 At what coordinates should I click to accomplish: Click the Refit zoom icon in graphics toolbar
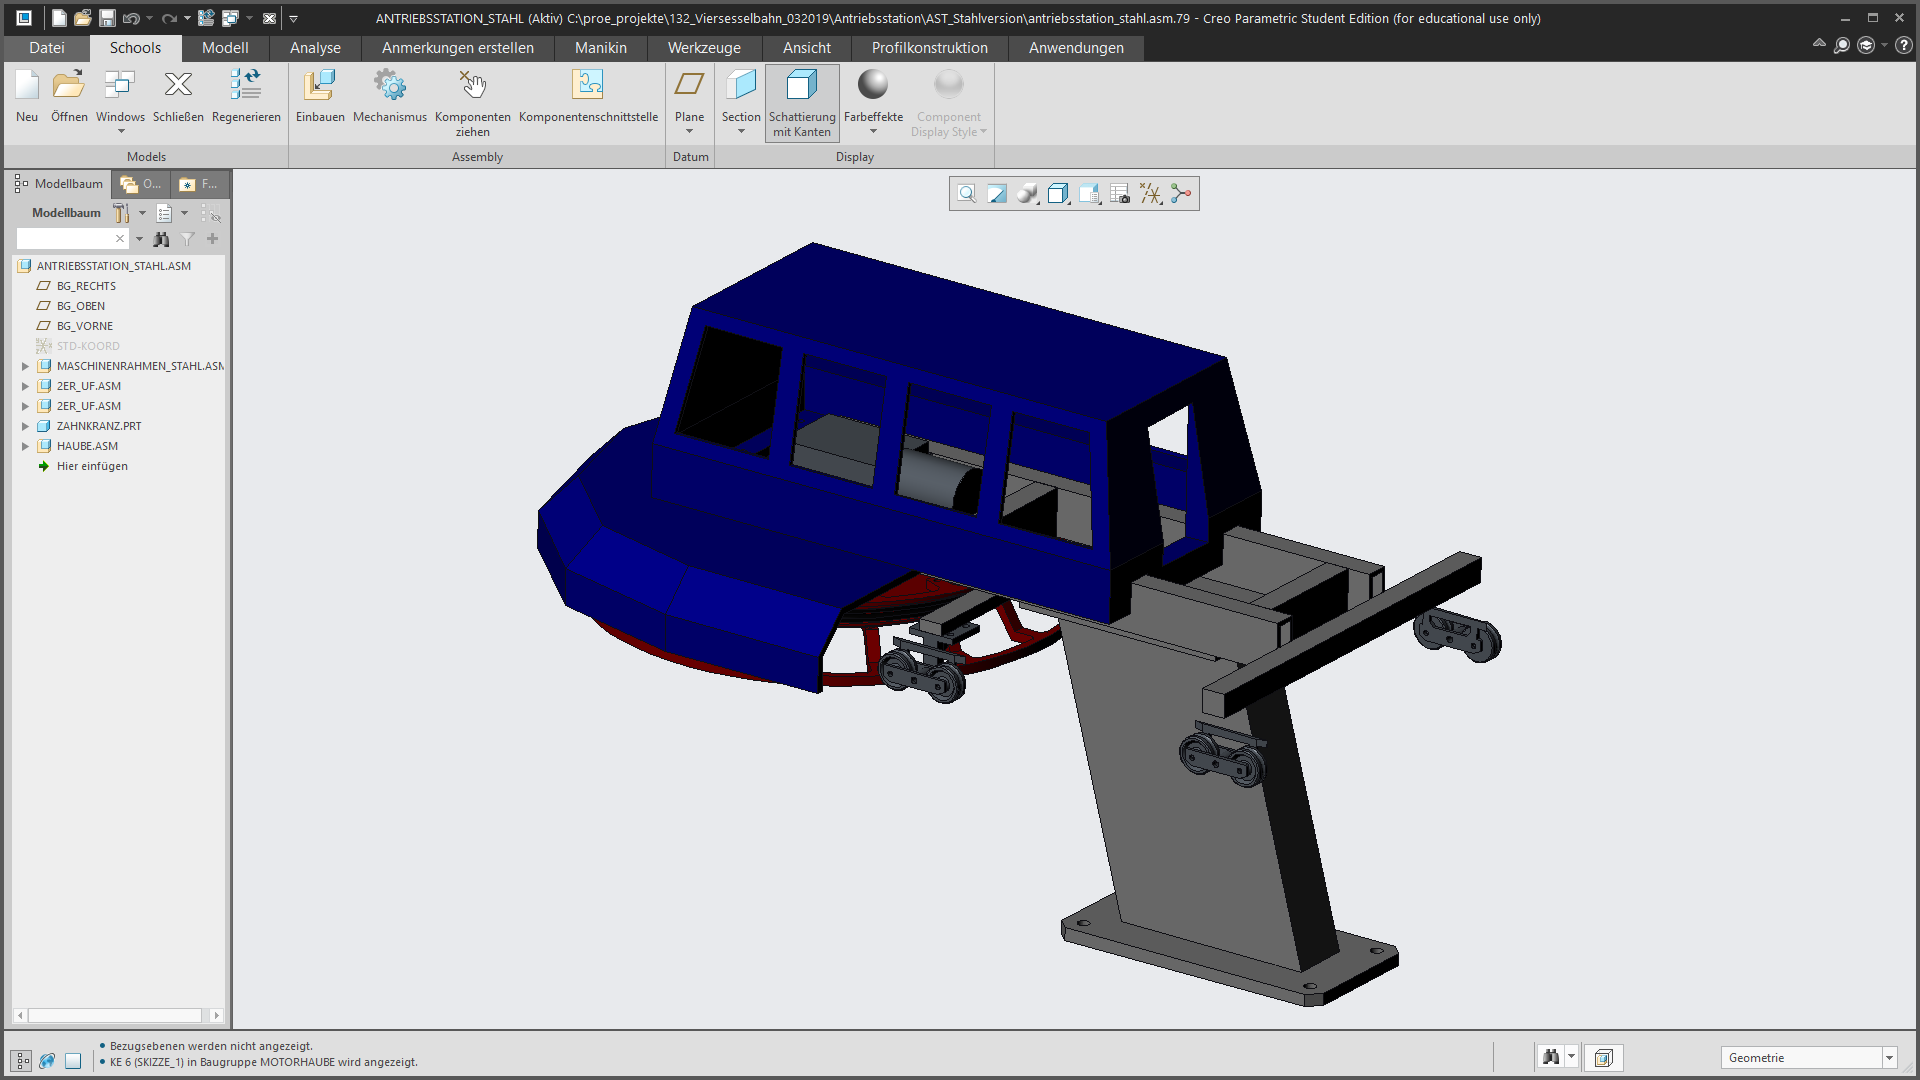click(966, 194)
